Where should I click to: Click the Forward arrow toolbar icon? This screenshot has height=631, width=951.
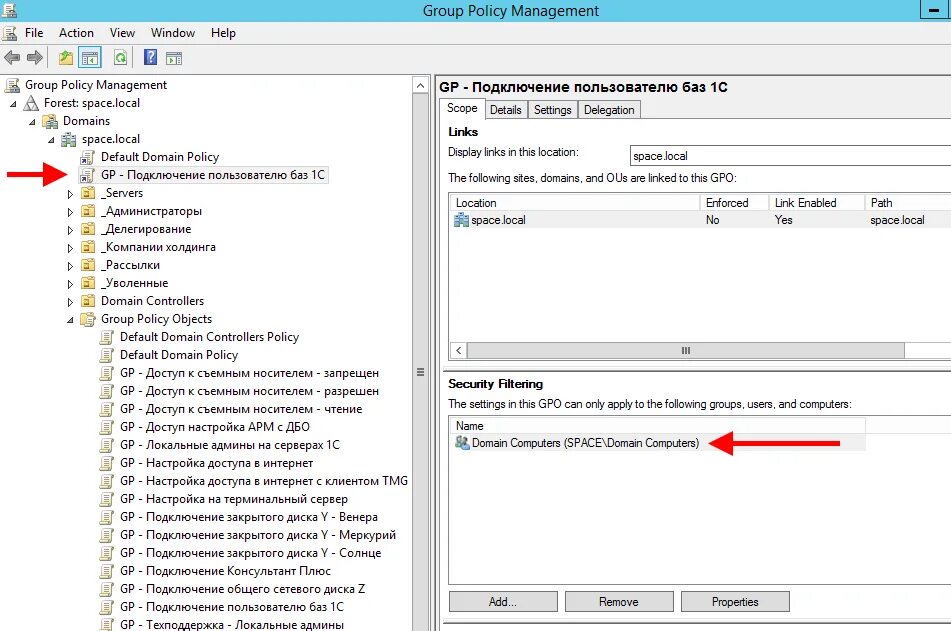[x=35, y=58]
